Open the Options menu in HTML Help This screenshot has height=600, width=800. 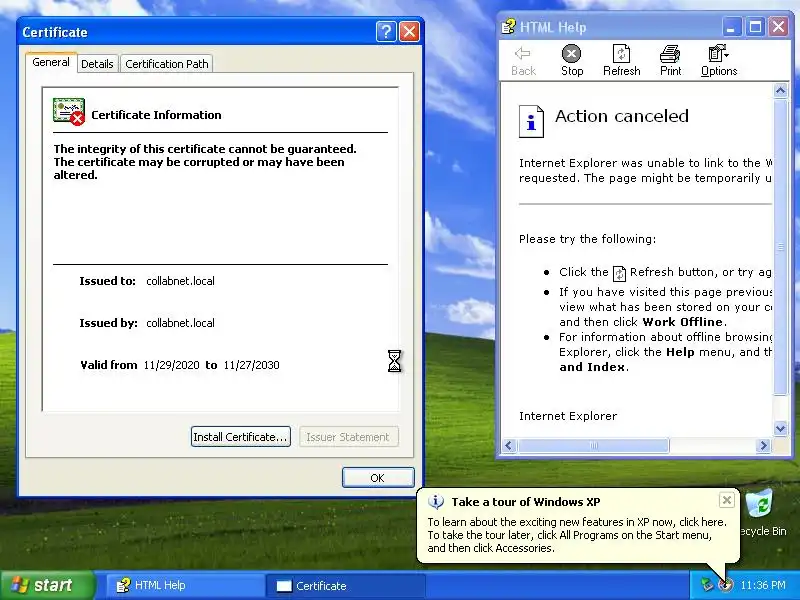pyautogui.click(x=718, y=60)
